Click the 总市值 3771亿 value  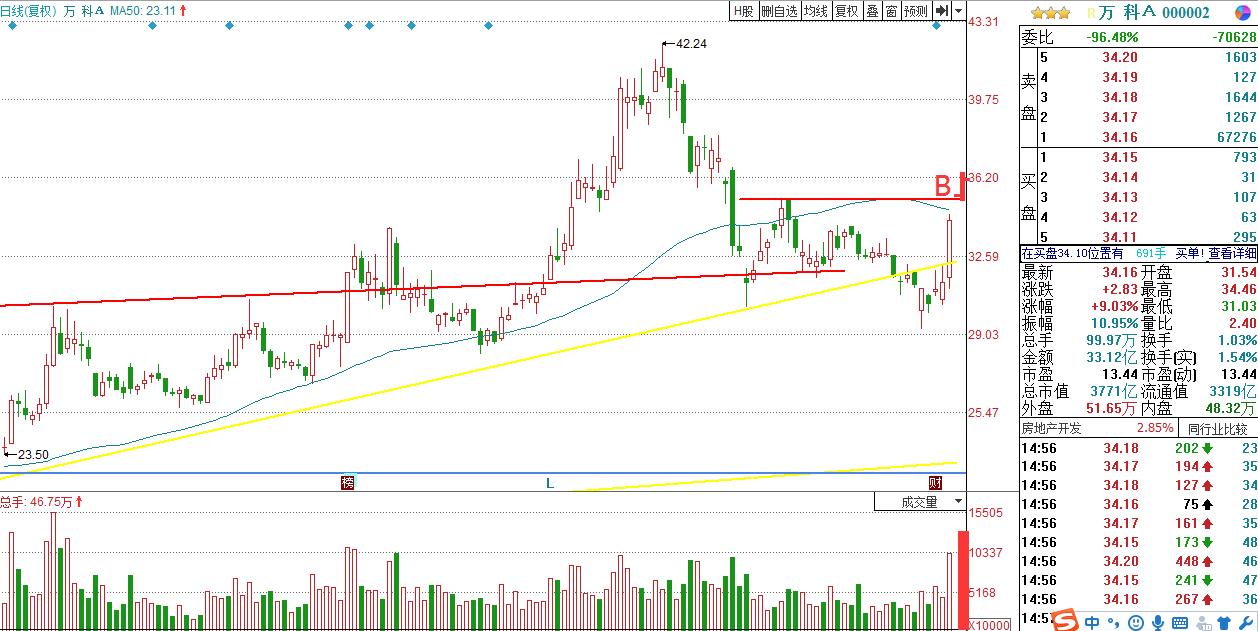tap(1115, 391)
